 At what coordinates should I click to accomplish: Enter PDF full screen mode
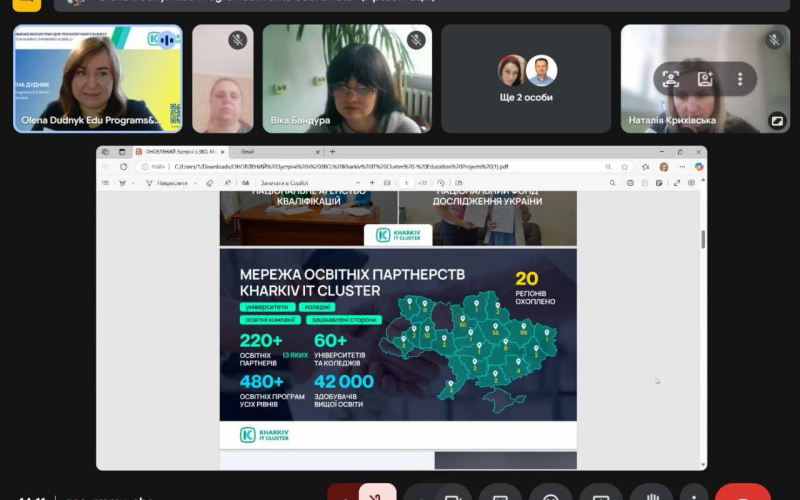coord(677,183)
